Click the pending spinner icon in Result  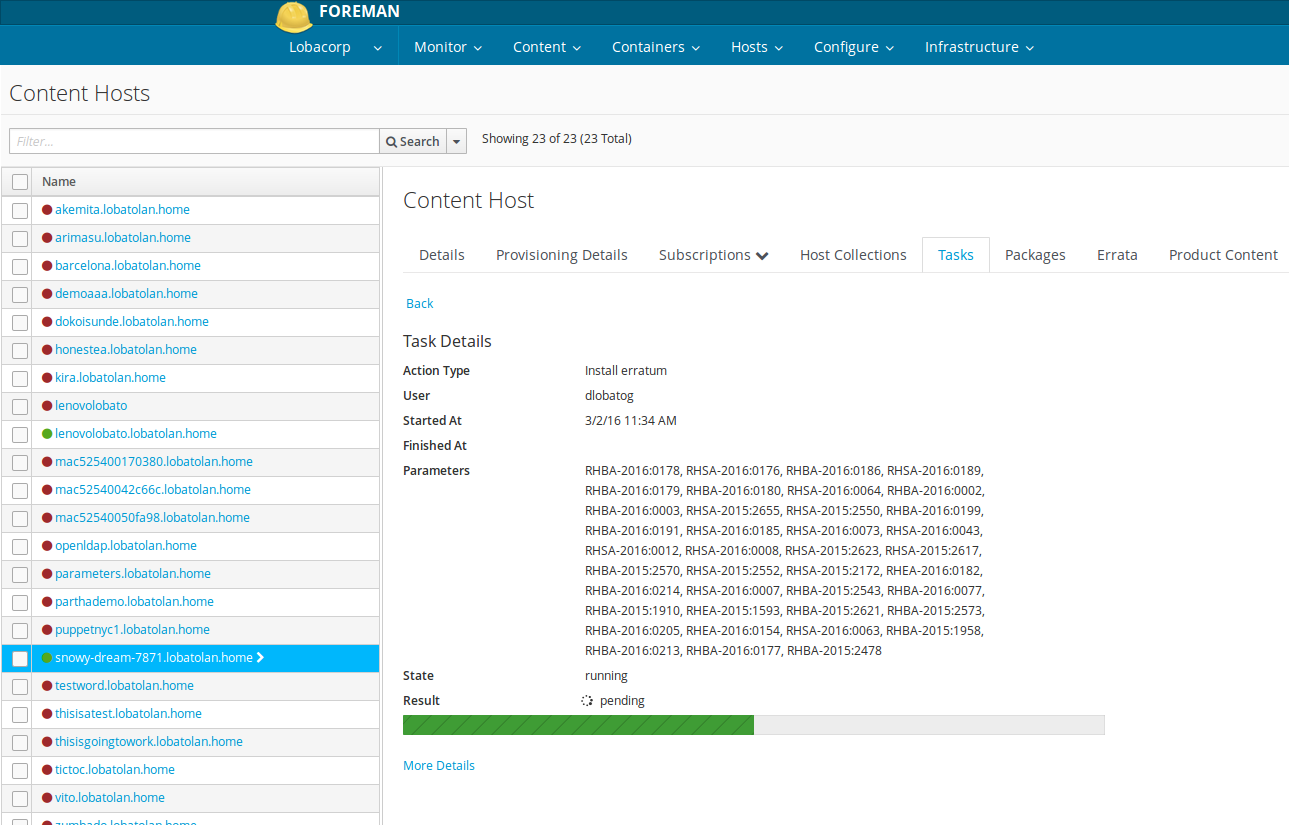pyautogui.click(x=588, y=701)
